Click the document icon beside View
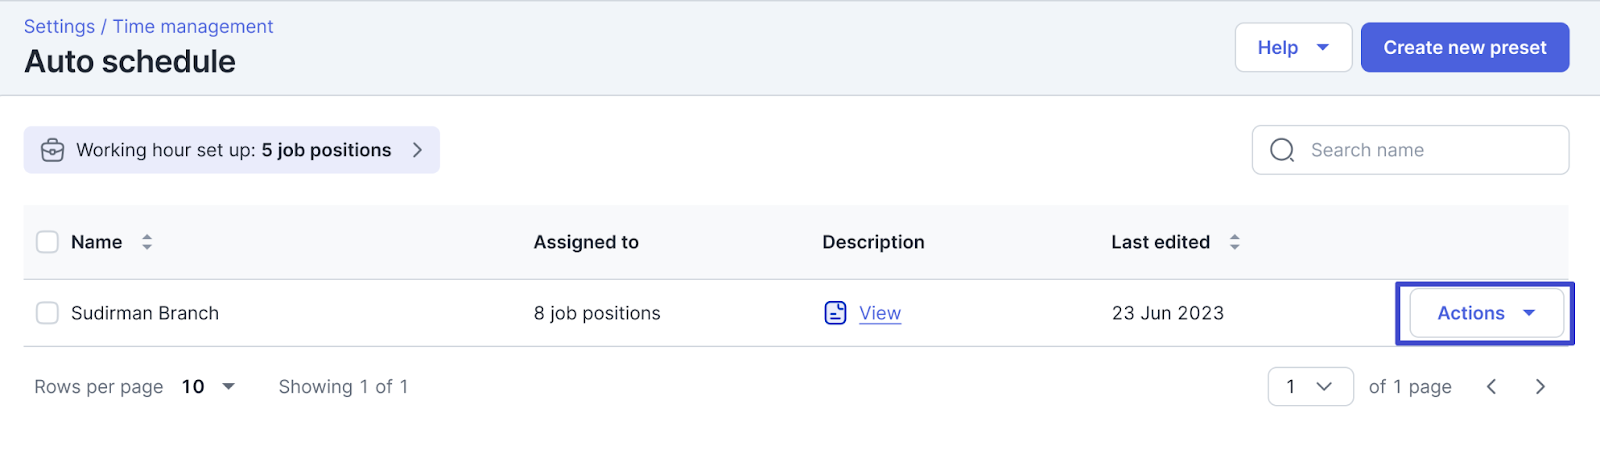 835,313
